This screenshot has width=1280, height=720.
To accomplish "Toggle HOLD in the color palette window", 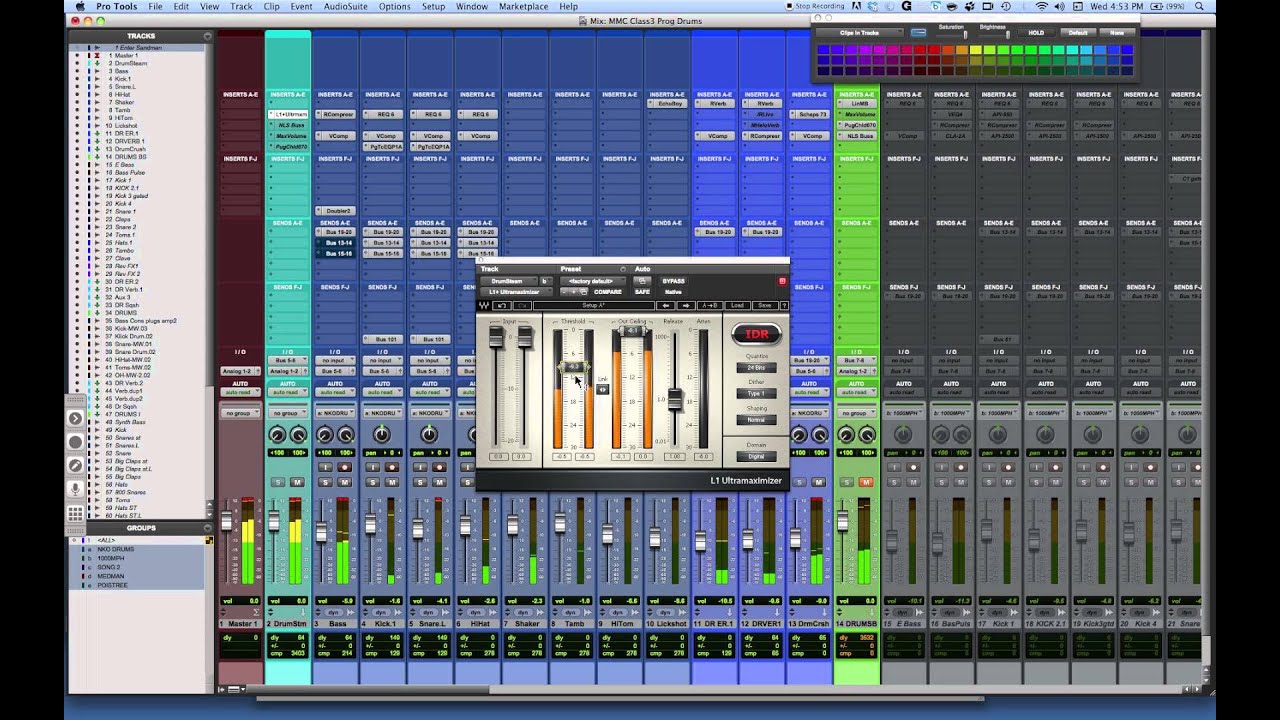I will (1036, 33).
